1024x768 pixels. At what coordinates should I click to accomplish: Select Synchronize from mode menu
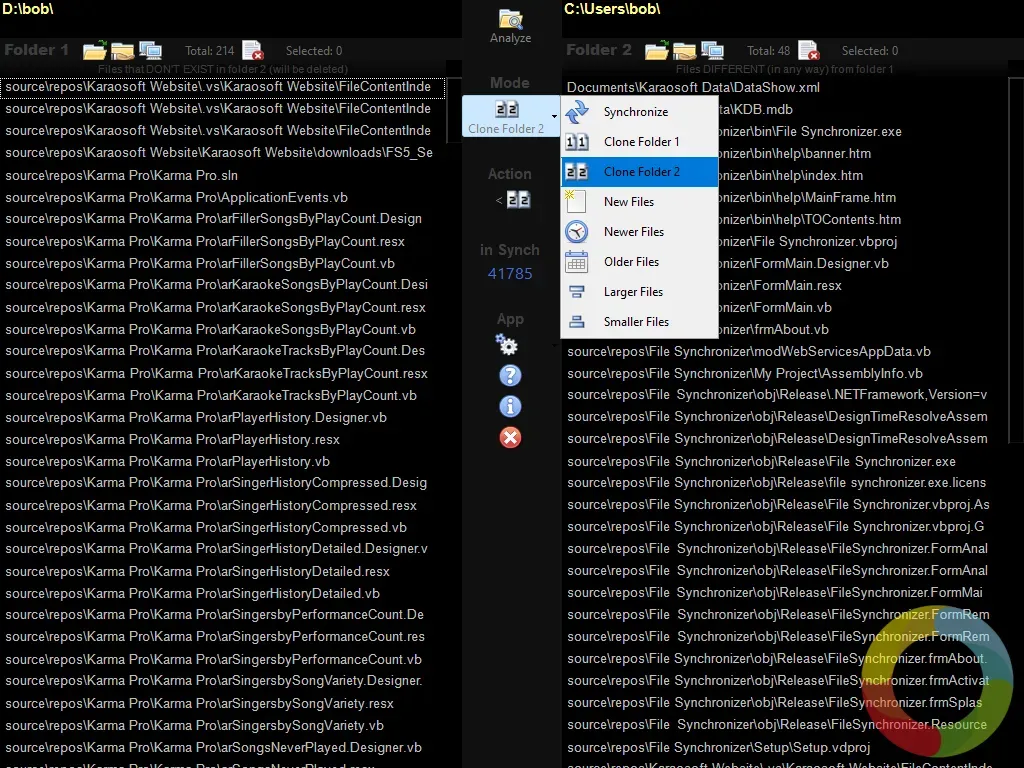pos(639,112)
